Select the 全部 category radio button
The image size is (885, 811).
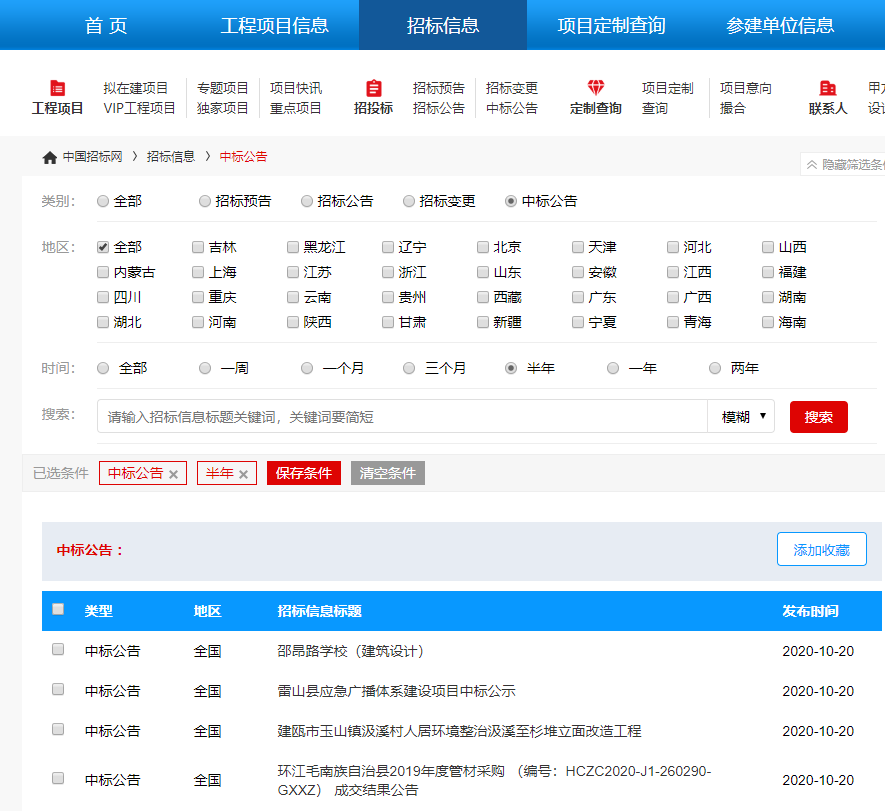[103, 201]
